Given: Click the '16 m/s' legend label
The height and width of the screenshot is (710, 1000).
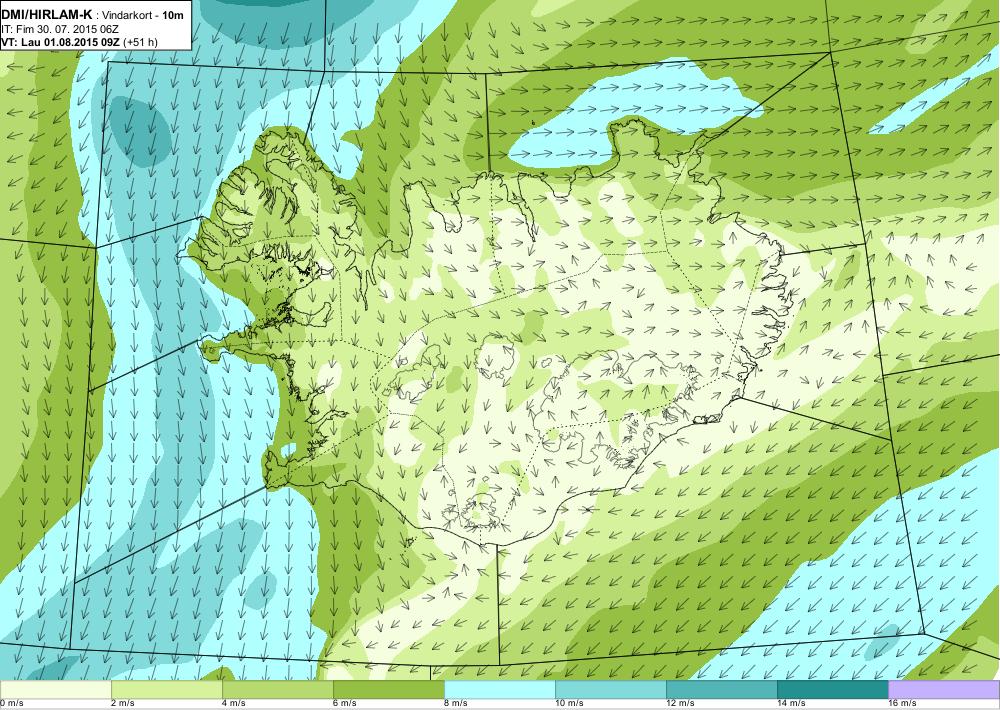Looking at the screenshot, I should [x=903, y=704].
